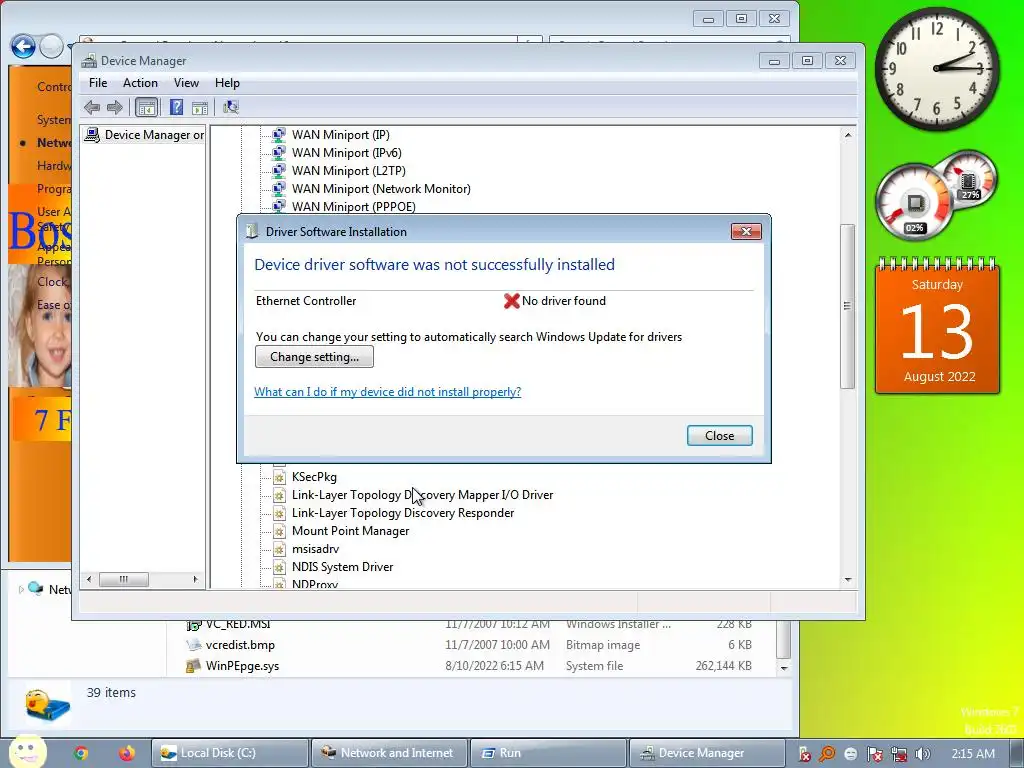Screen dimensions: 1024x768
Task: Select WAN Miniport (Network Monitor) row
Action: pyautogui.click(x=381, y=189)
